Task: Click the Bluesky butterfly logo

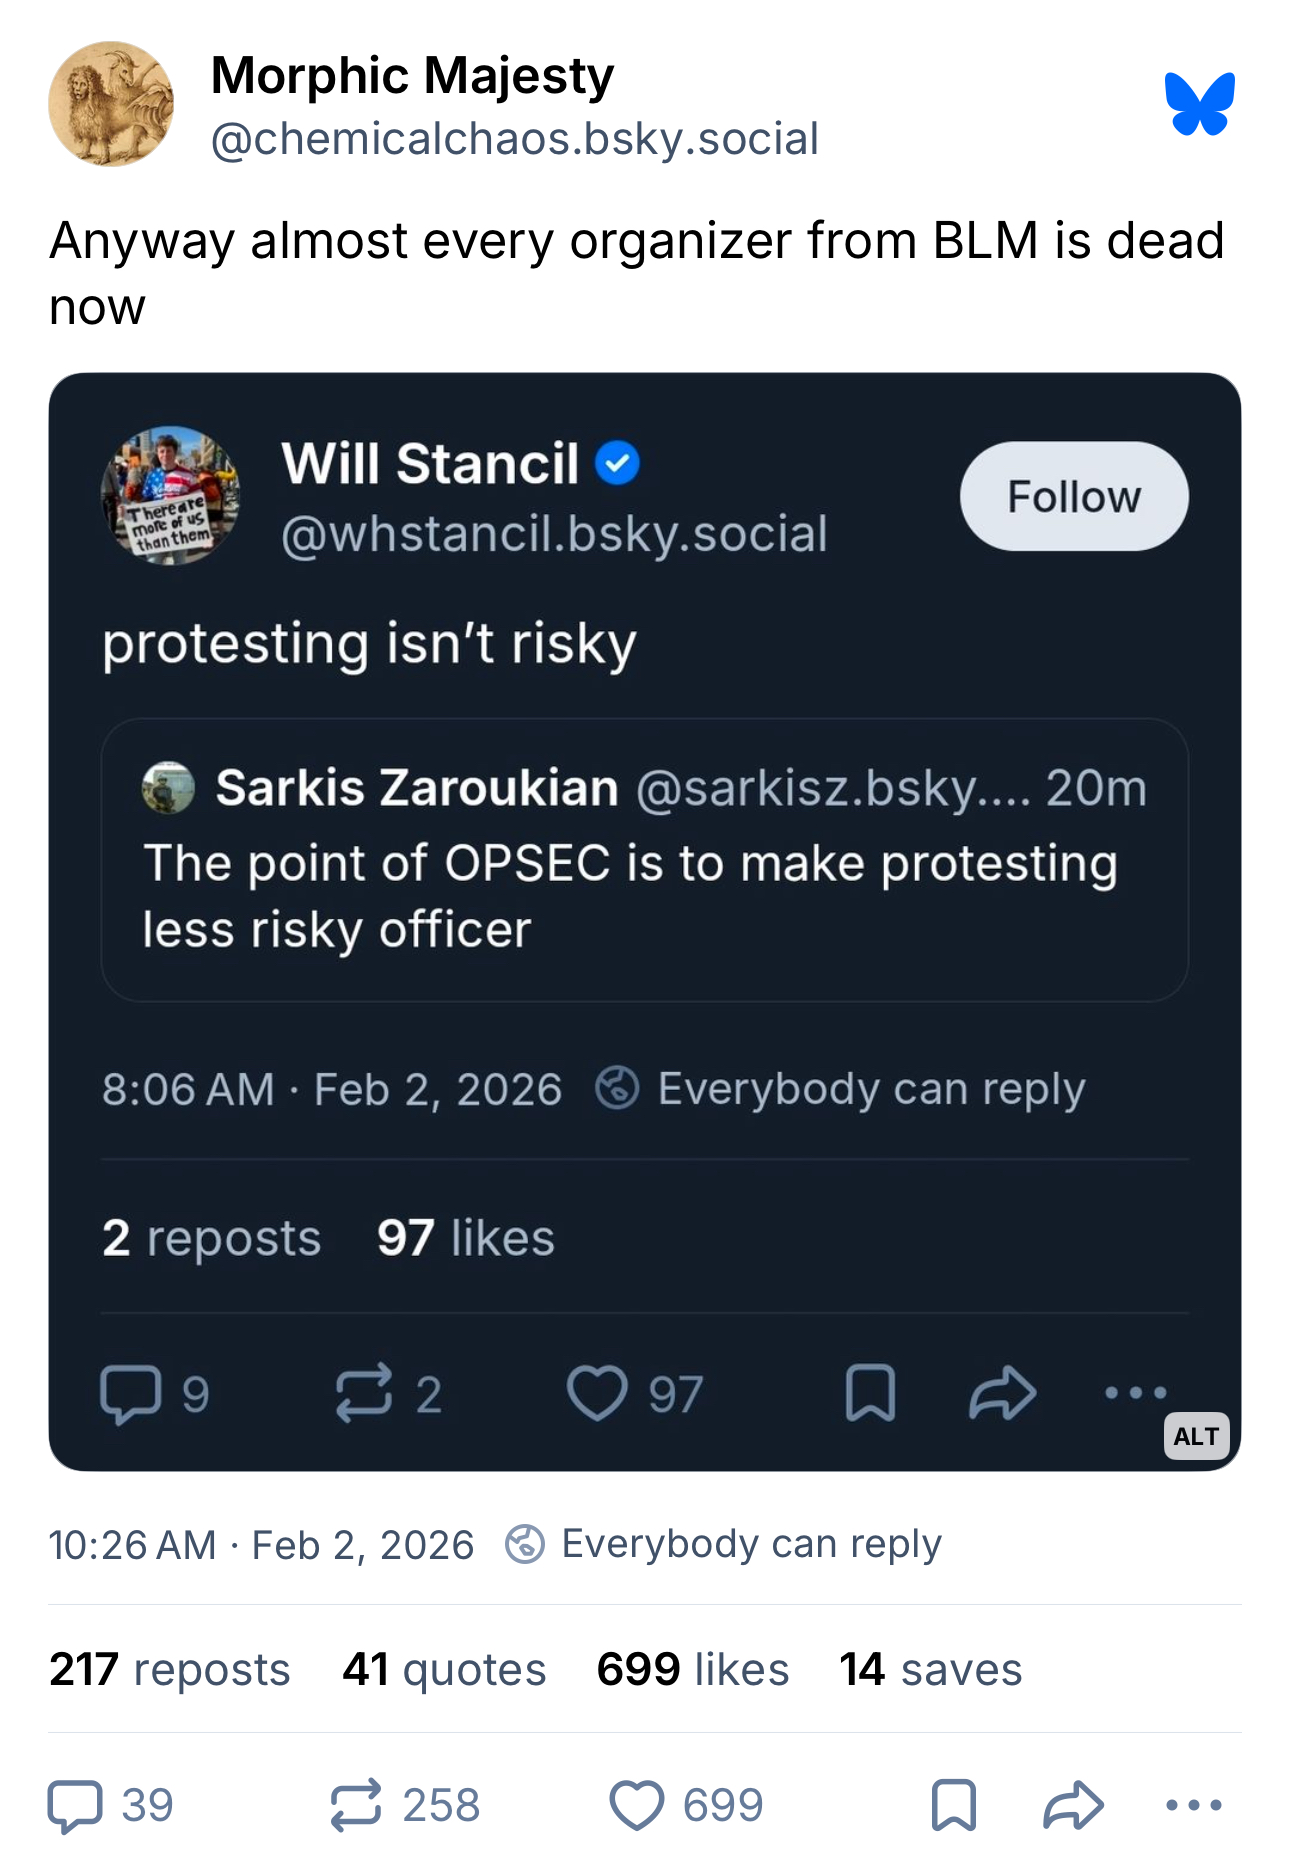Action: click(x=1199, y=104)
